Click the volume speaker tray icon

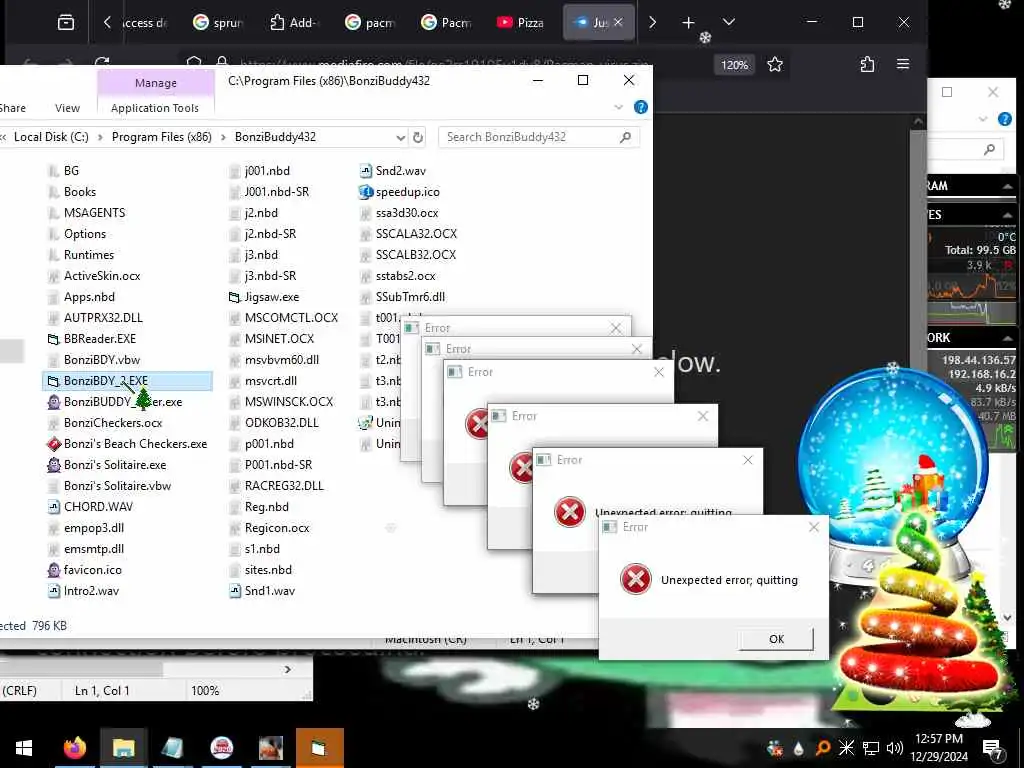(895, 748)
